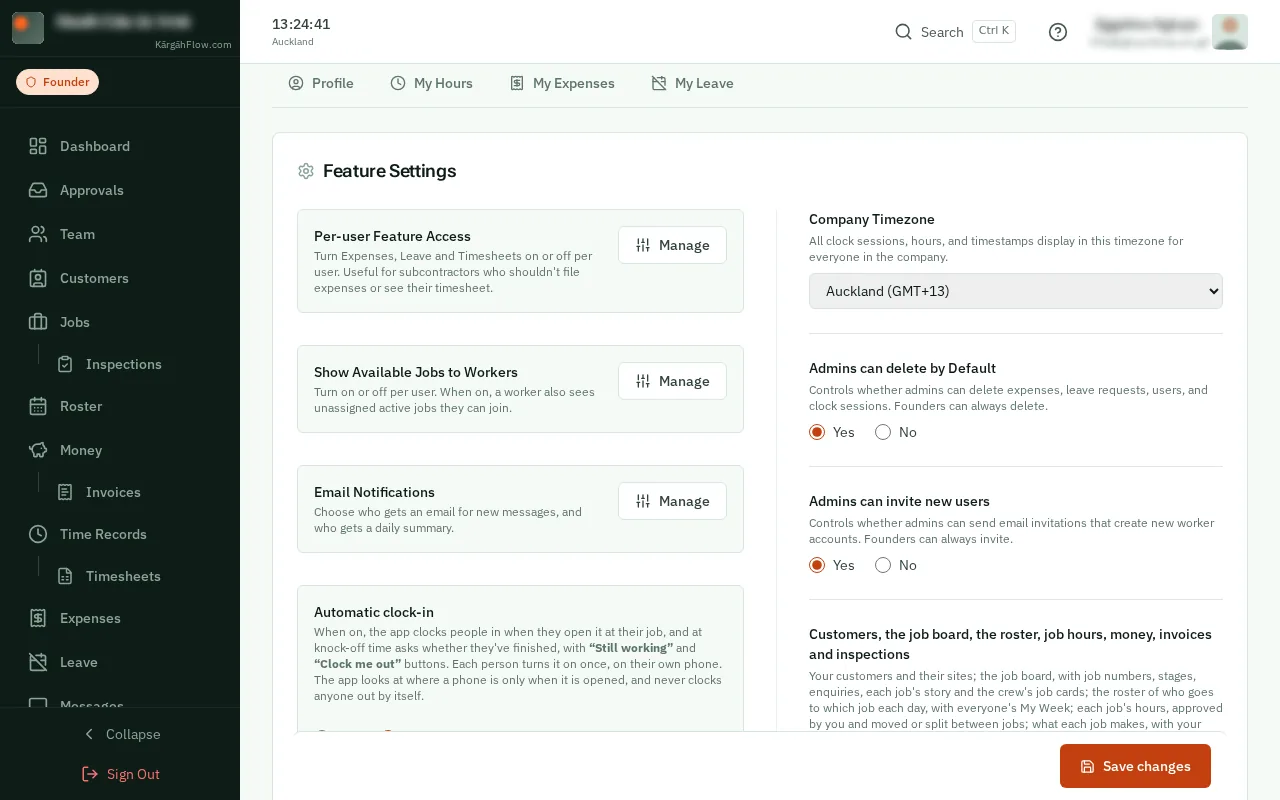The height and width of the screenshot is (800, 1280).
Task: Click the Inspections clipboard icon
Action: click(65, 364)
